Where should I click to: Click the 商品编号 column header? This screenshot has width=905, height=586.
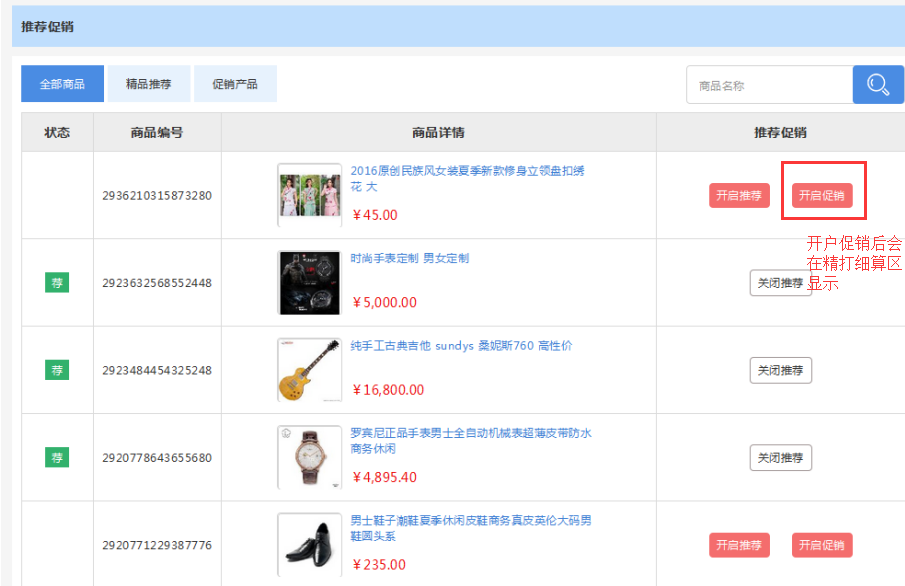tap(157, 132)
